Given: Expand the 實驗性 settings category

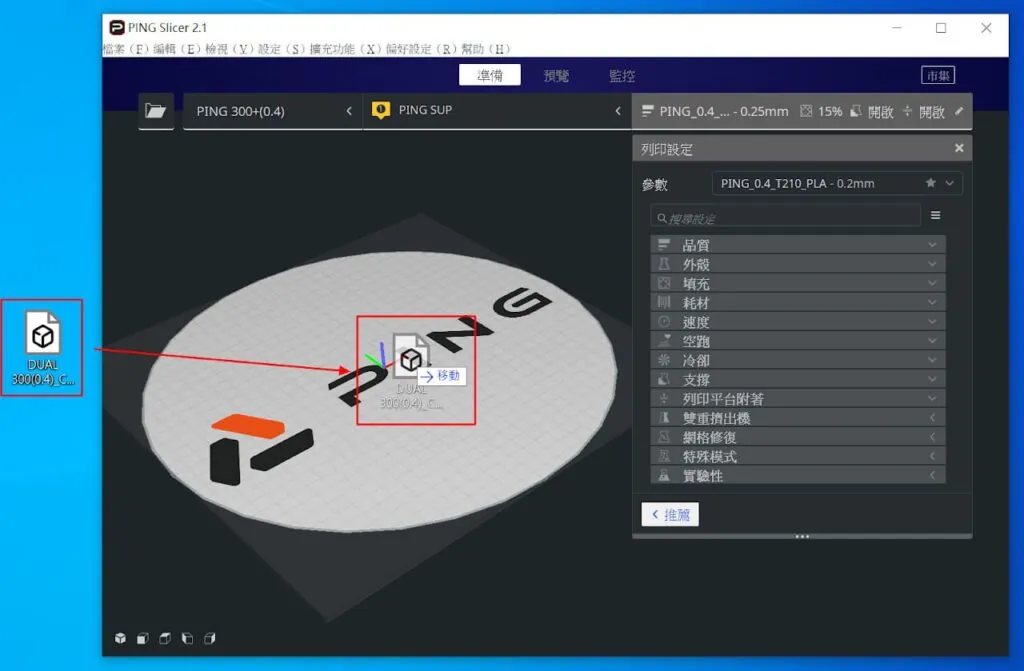Looking at the screenshot, I should click(x=798, y=476).
